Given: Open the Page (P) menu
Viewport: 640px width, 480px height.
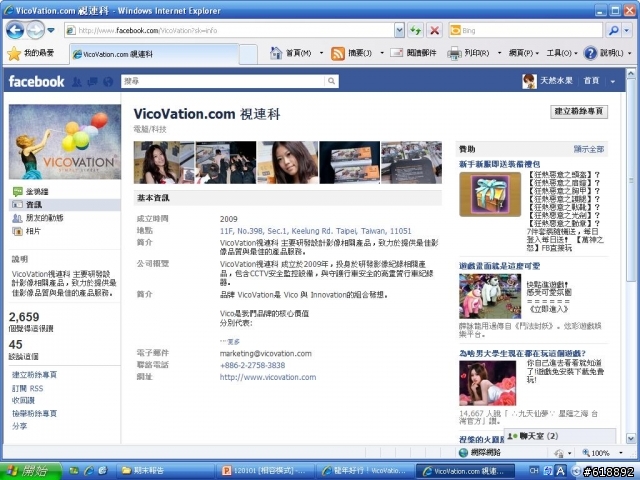Looking at the screenshot, I should point(524,53).
